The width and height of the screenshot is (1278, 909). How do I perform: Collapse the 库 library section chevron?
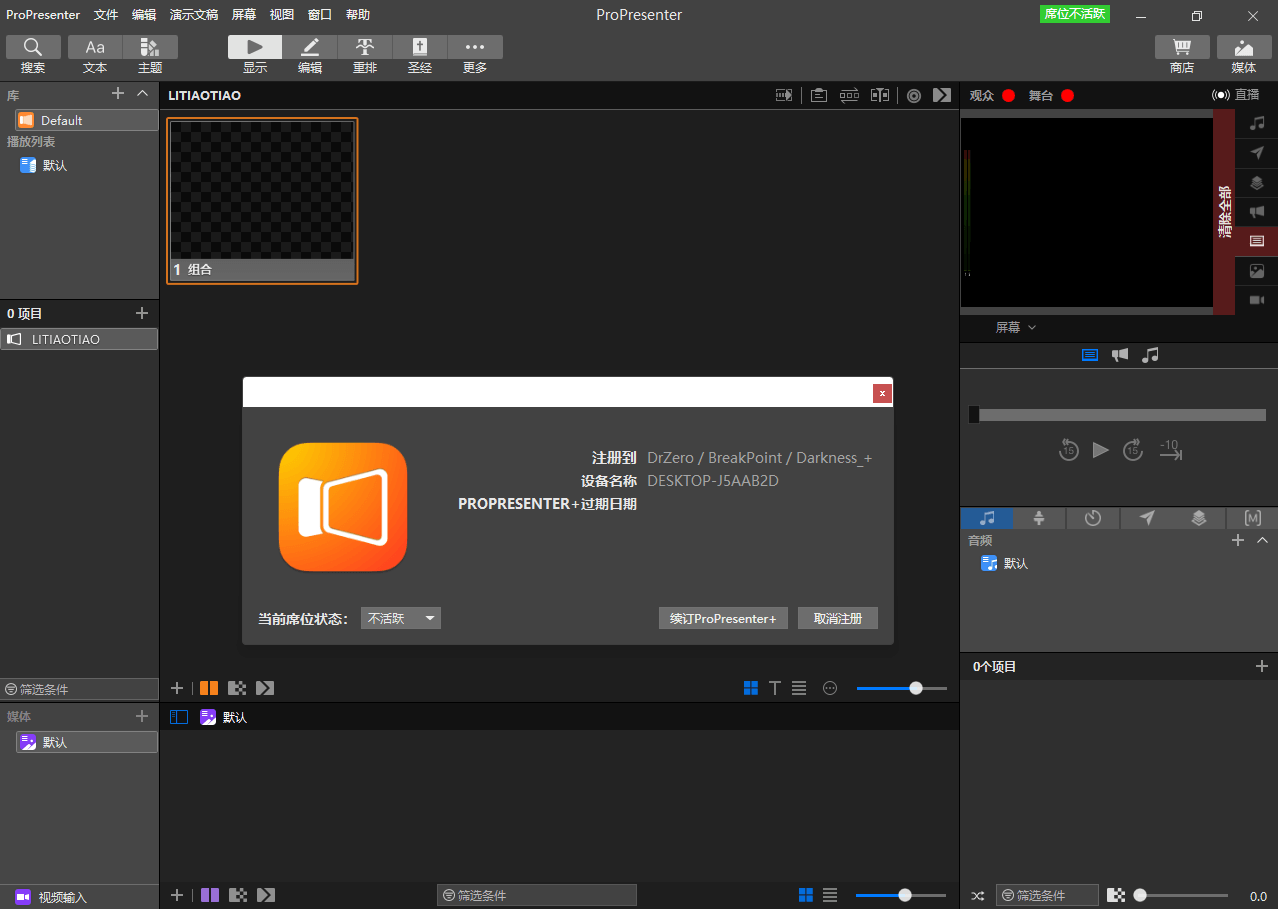click(x=142, y=93)
